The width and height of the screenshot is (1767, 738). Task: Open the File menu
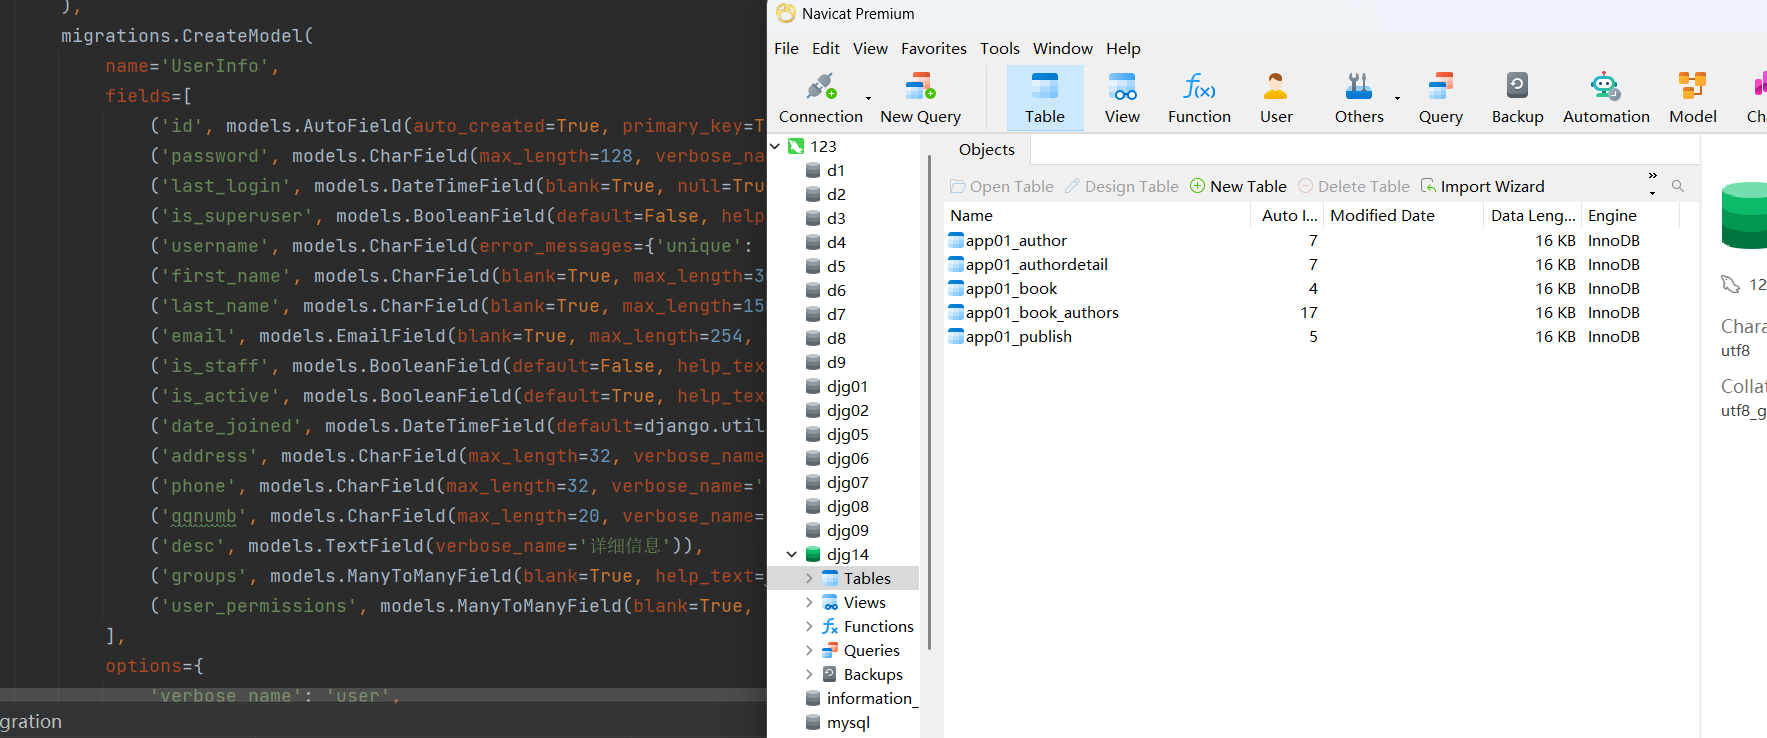coord(786,48)
